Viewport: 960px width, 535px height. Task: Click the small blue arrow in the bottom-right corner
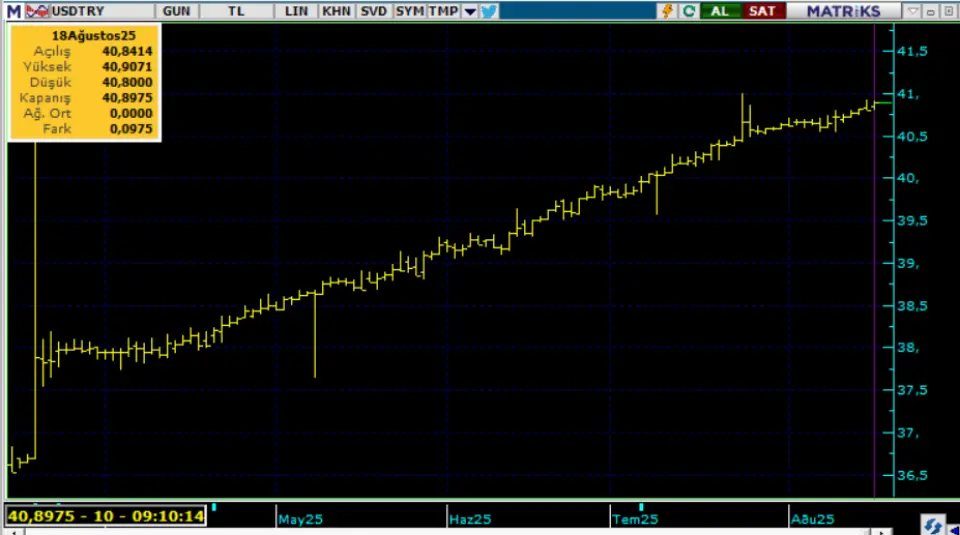(x=954, y=530)
